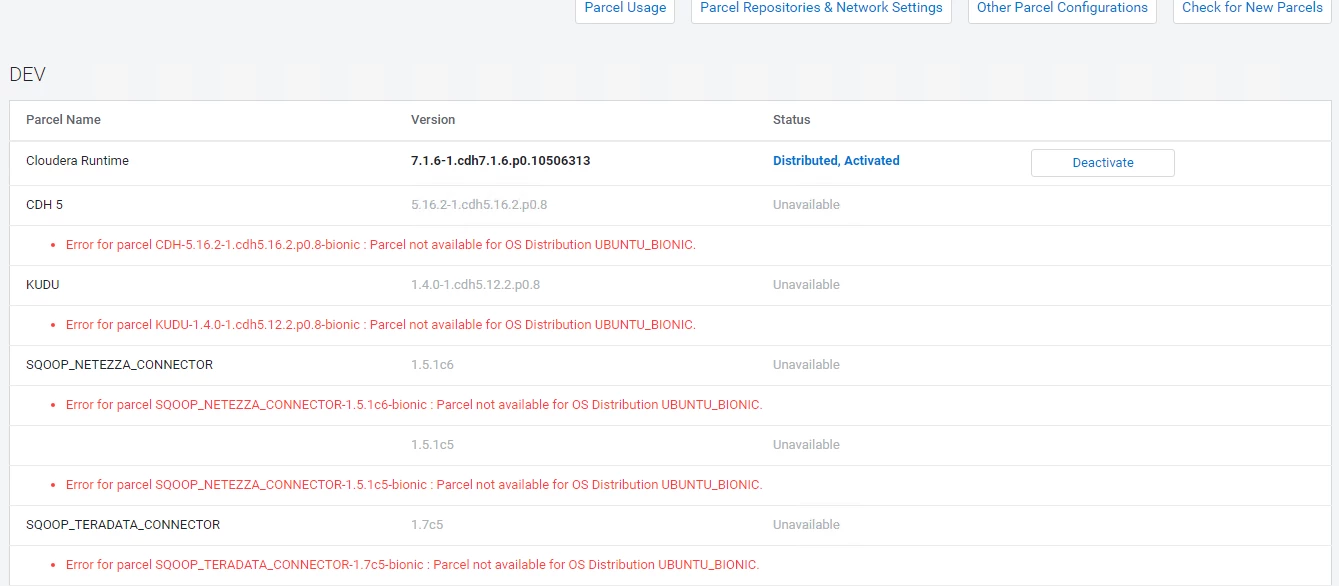Click the Distributed, Activated status text
1339x586 pixels.
coord(836,161)
